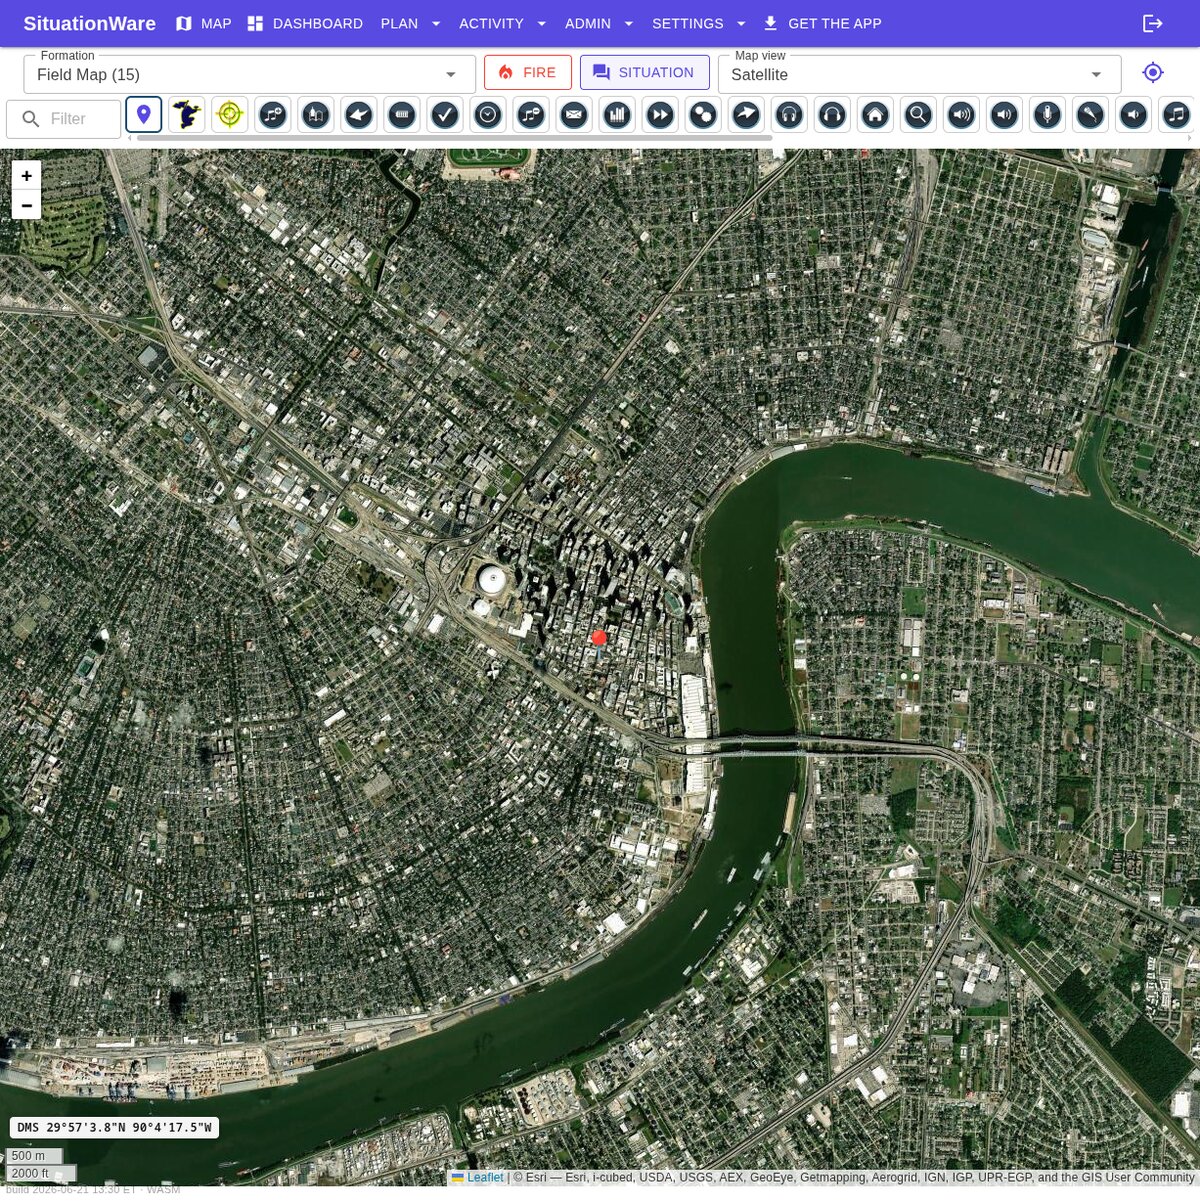
Task: Click the purple location pin icon
Action: click(144, 115)
